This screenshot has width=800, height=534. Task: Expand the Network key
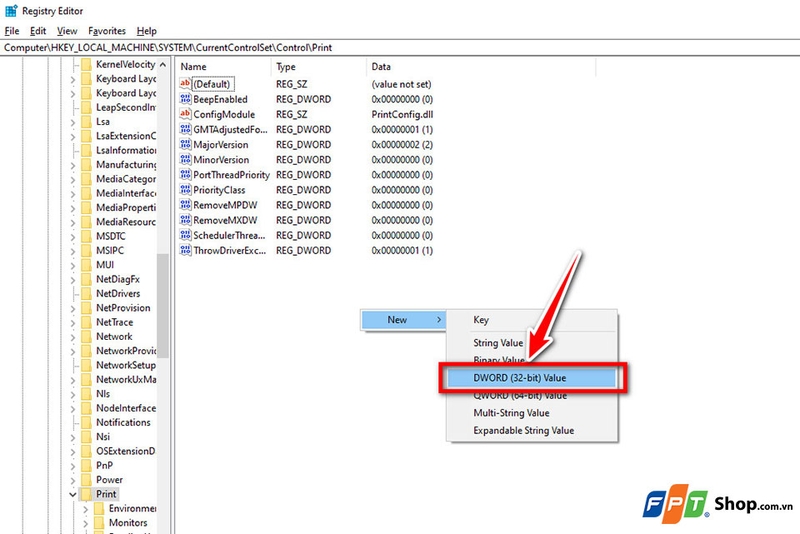point(72,337)
